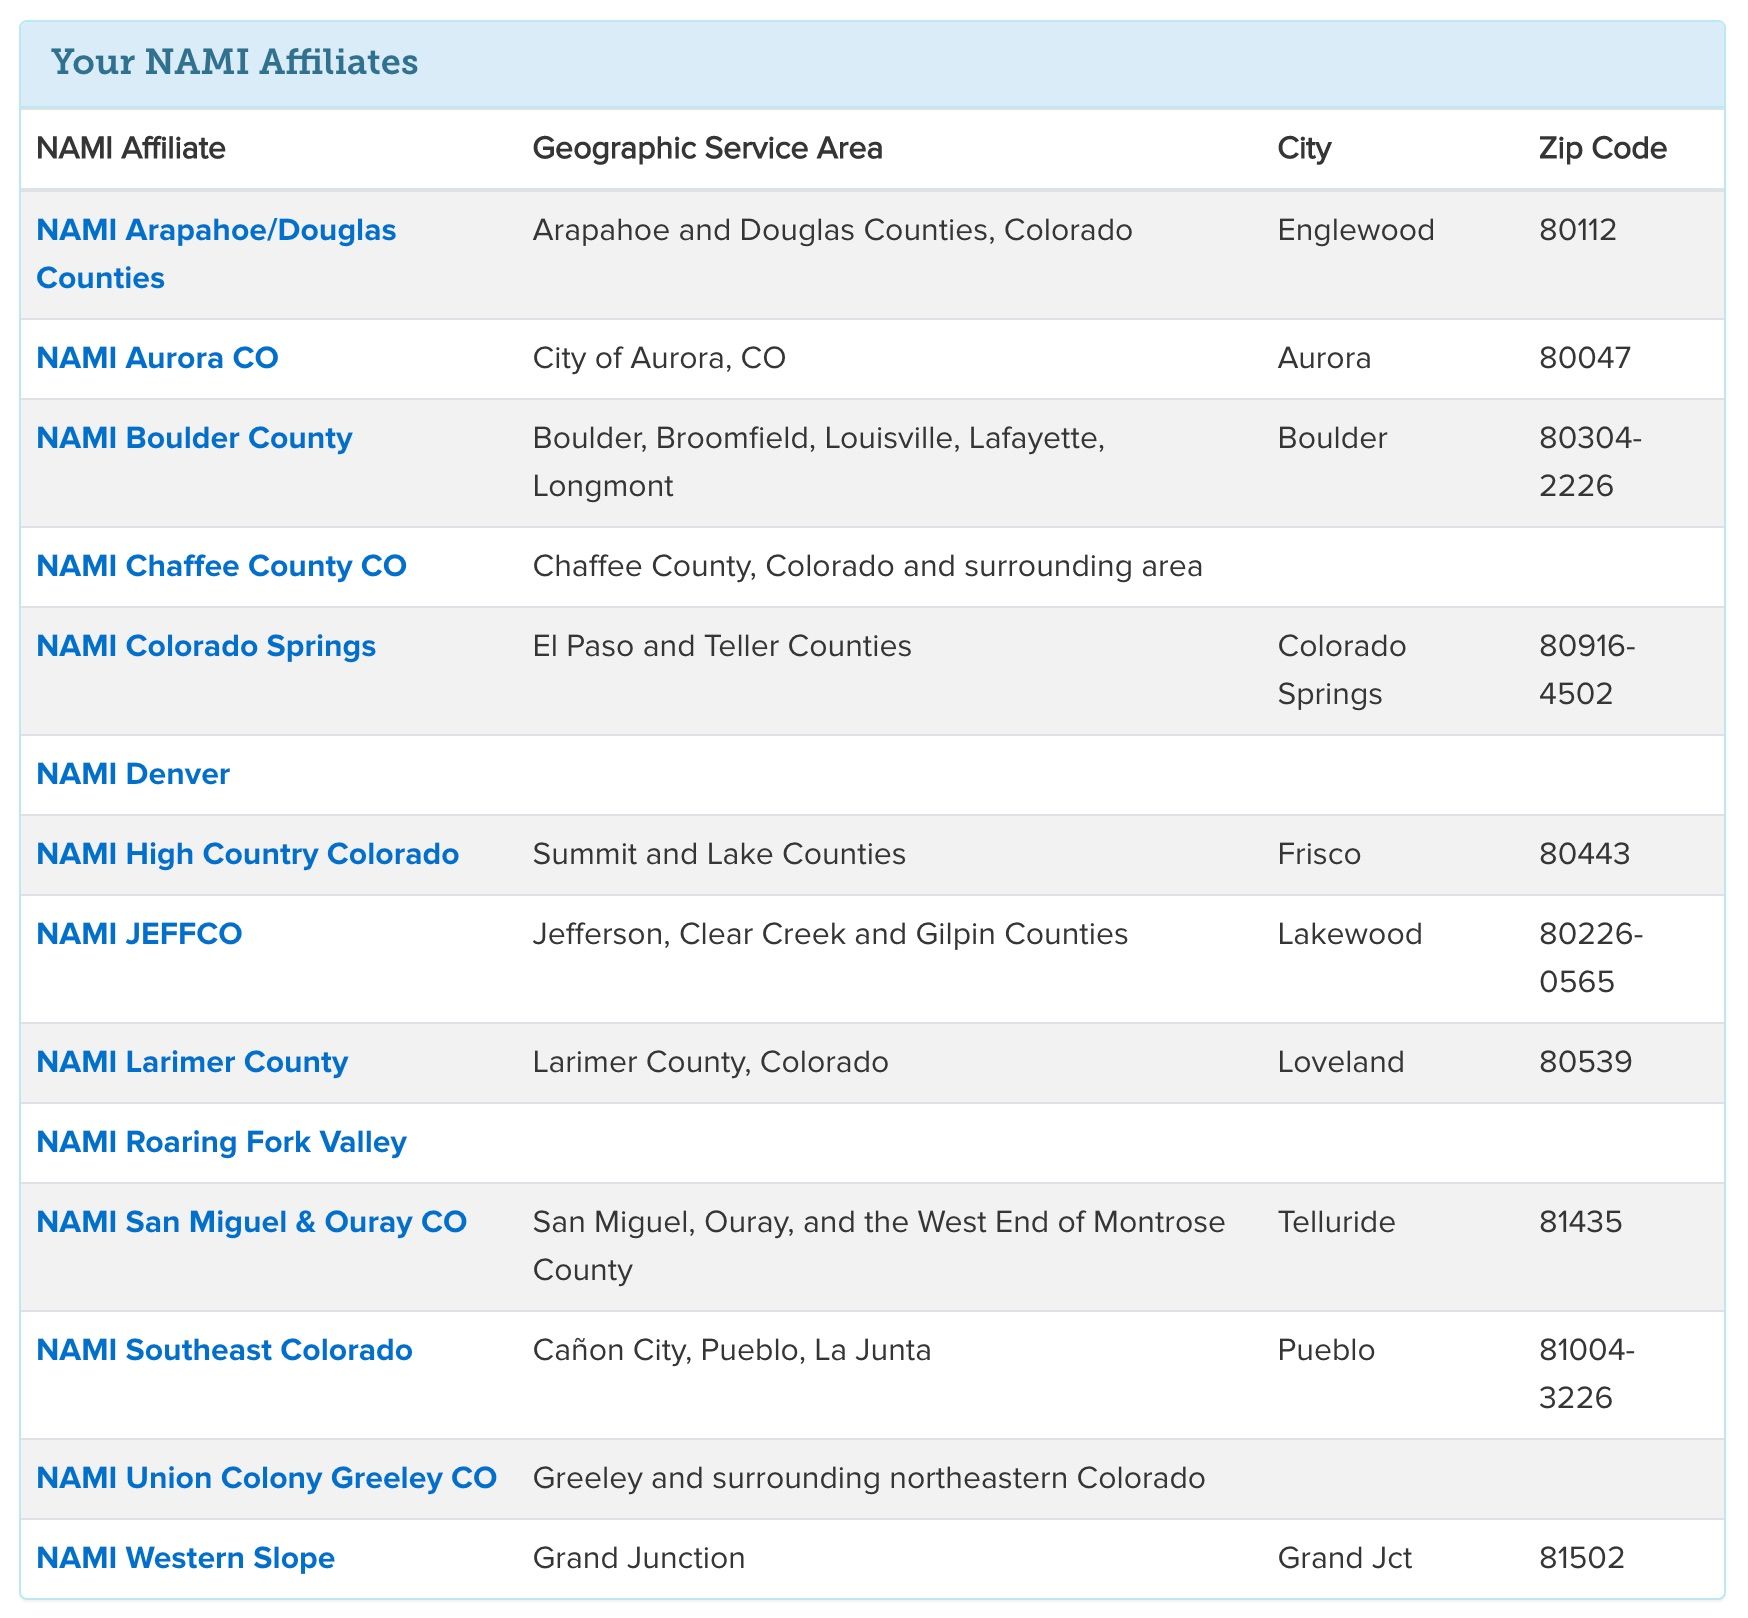Open the NAMI Western Slope link

(x=185, y=1558)
